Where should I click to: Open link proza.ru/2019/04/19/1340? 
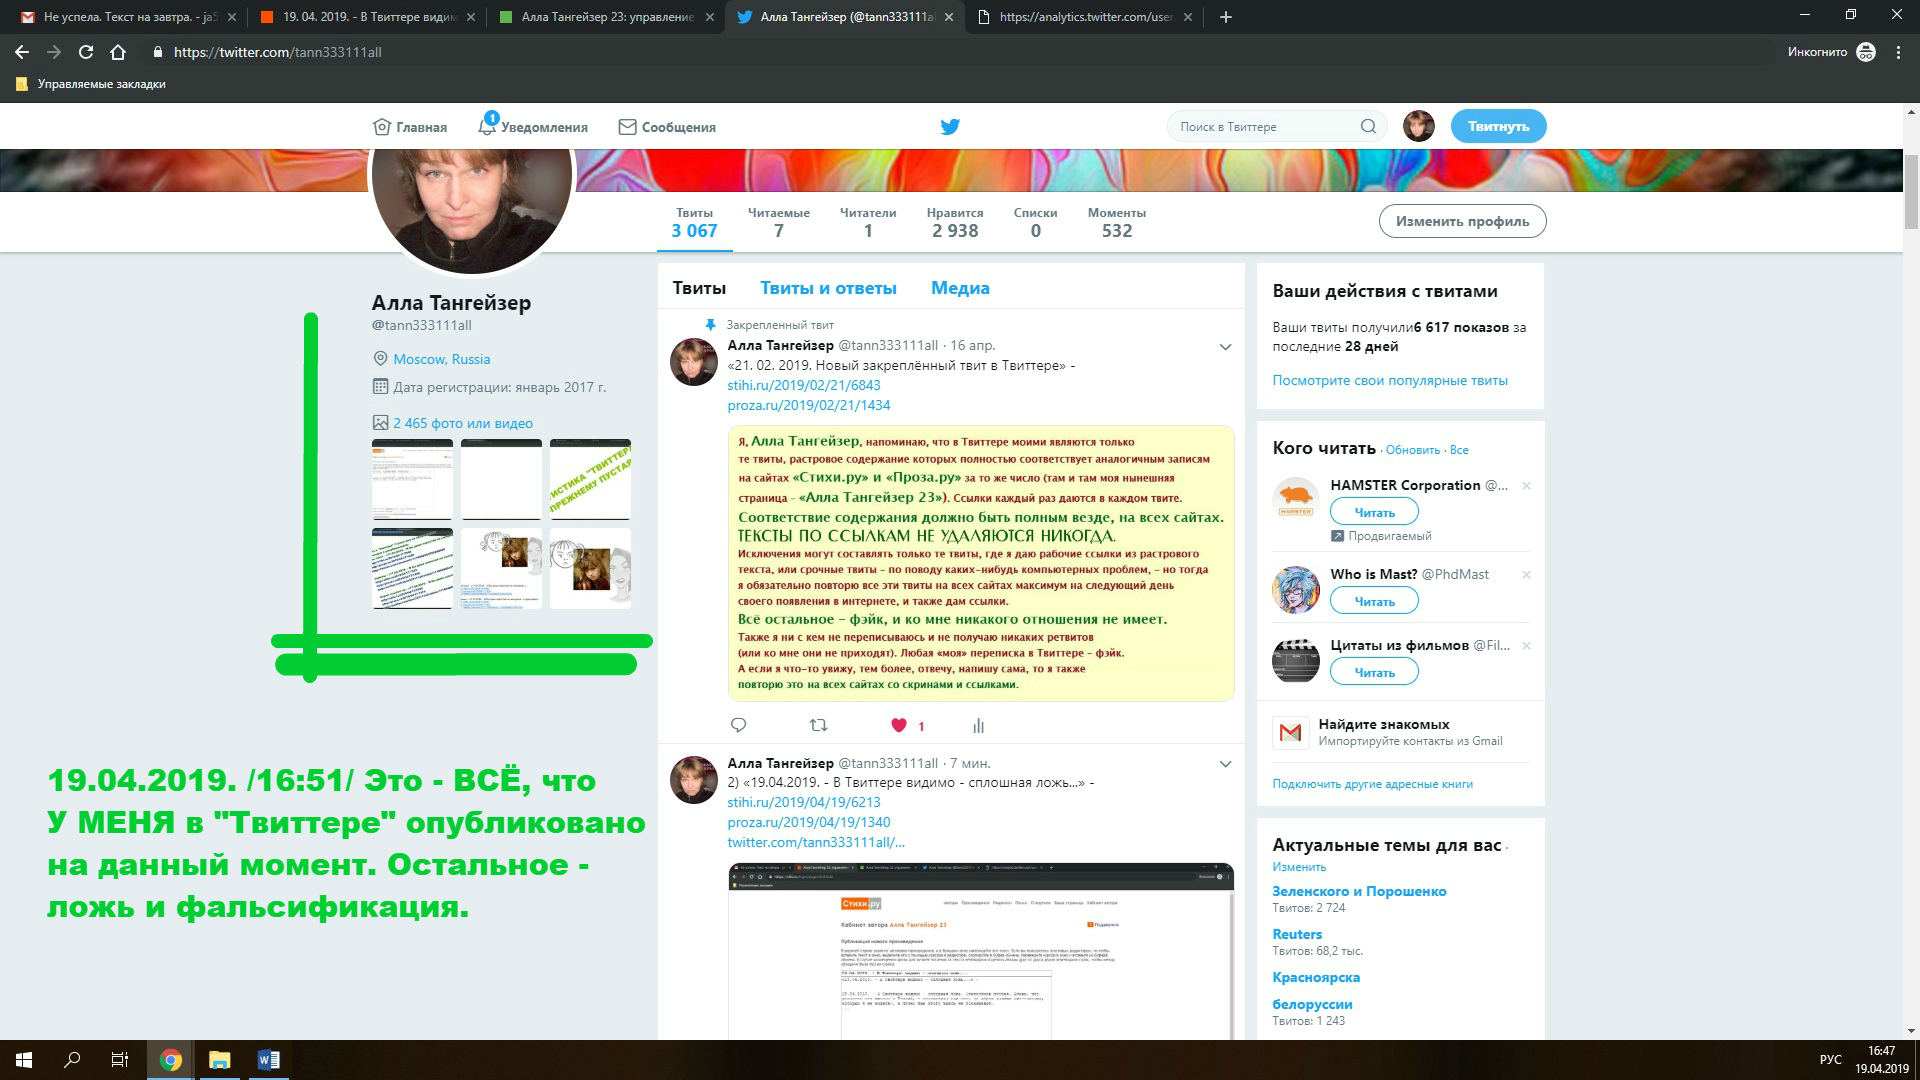coord(808,822)
